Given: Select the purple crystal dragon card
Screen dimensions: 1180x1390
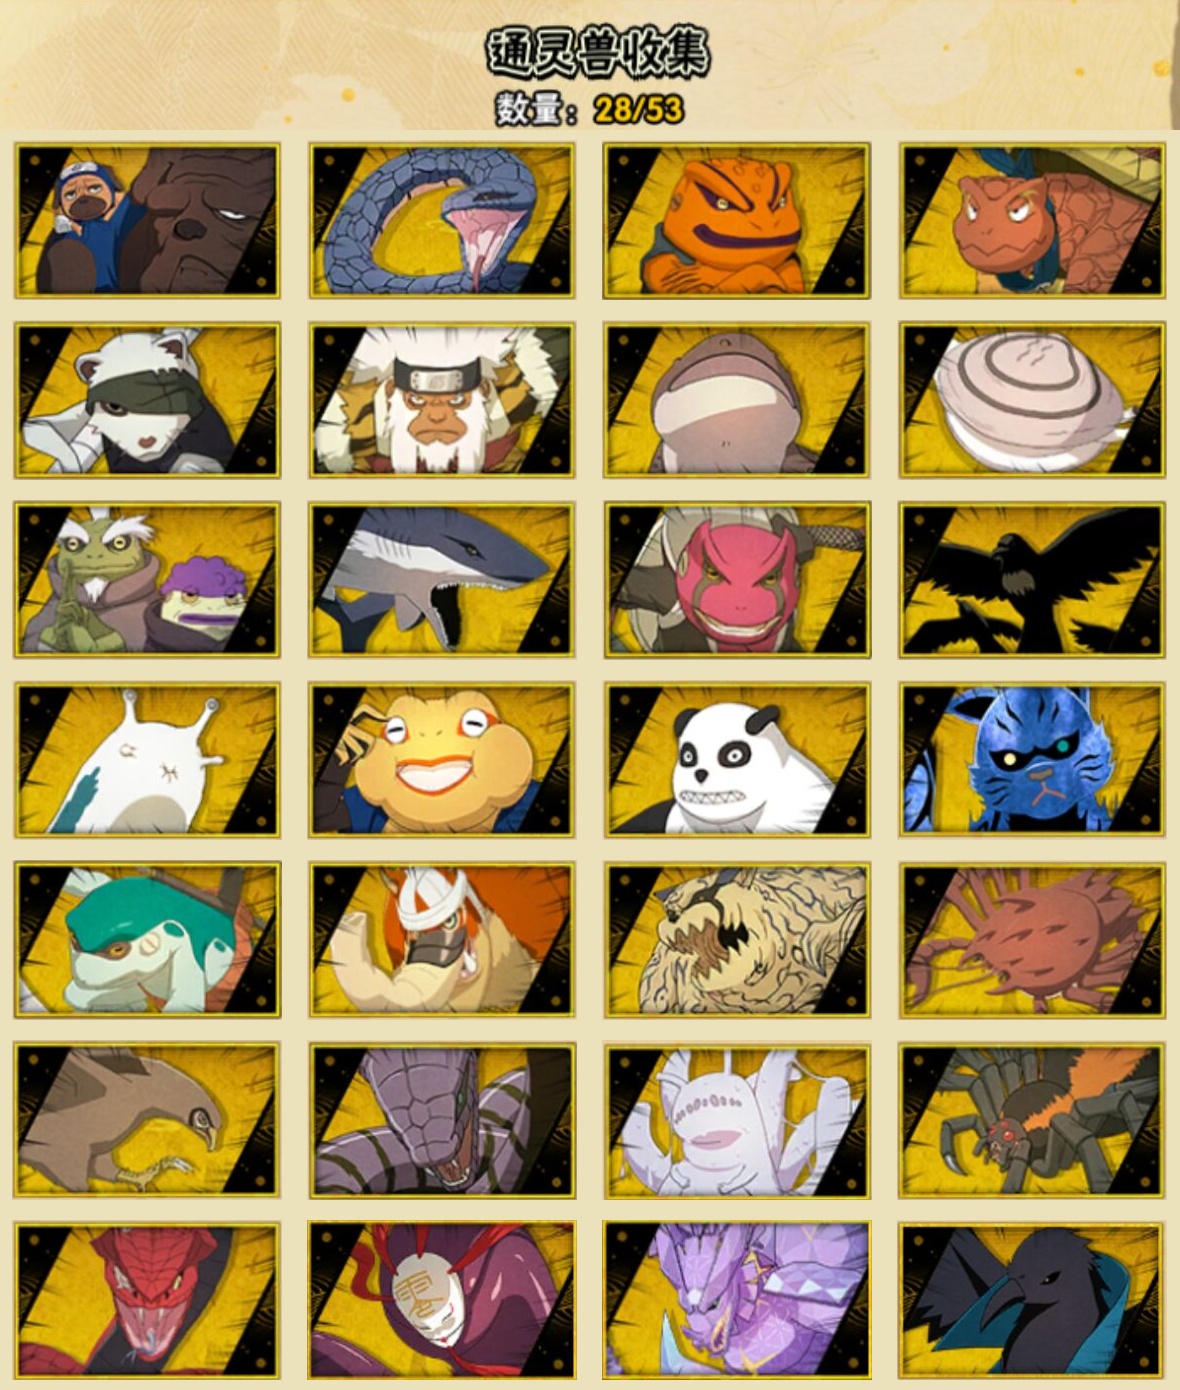Looking at the screenshot, I should coord(737,1300).
